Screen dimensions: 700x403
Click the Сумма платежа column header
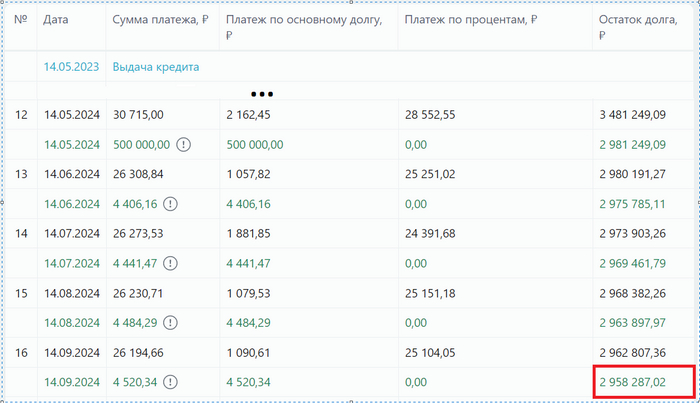(x=159, y=20)
